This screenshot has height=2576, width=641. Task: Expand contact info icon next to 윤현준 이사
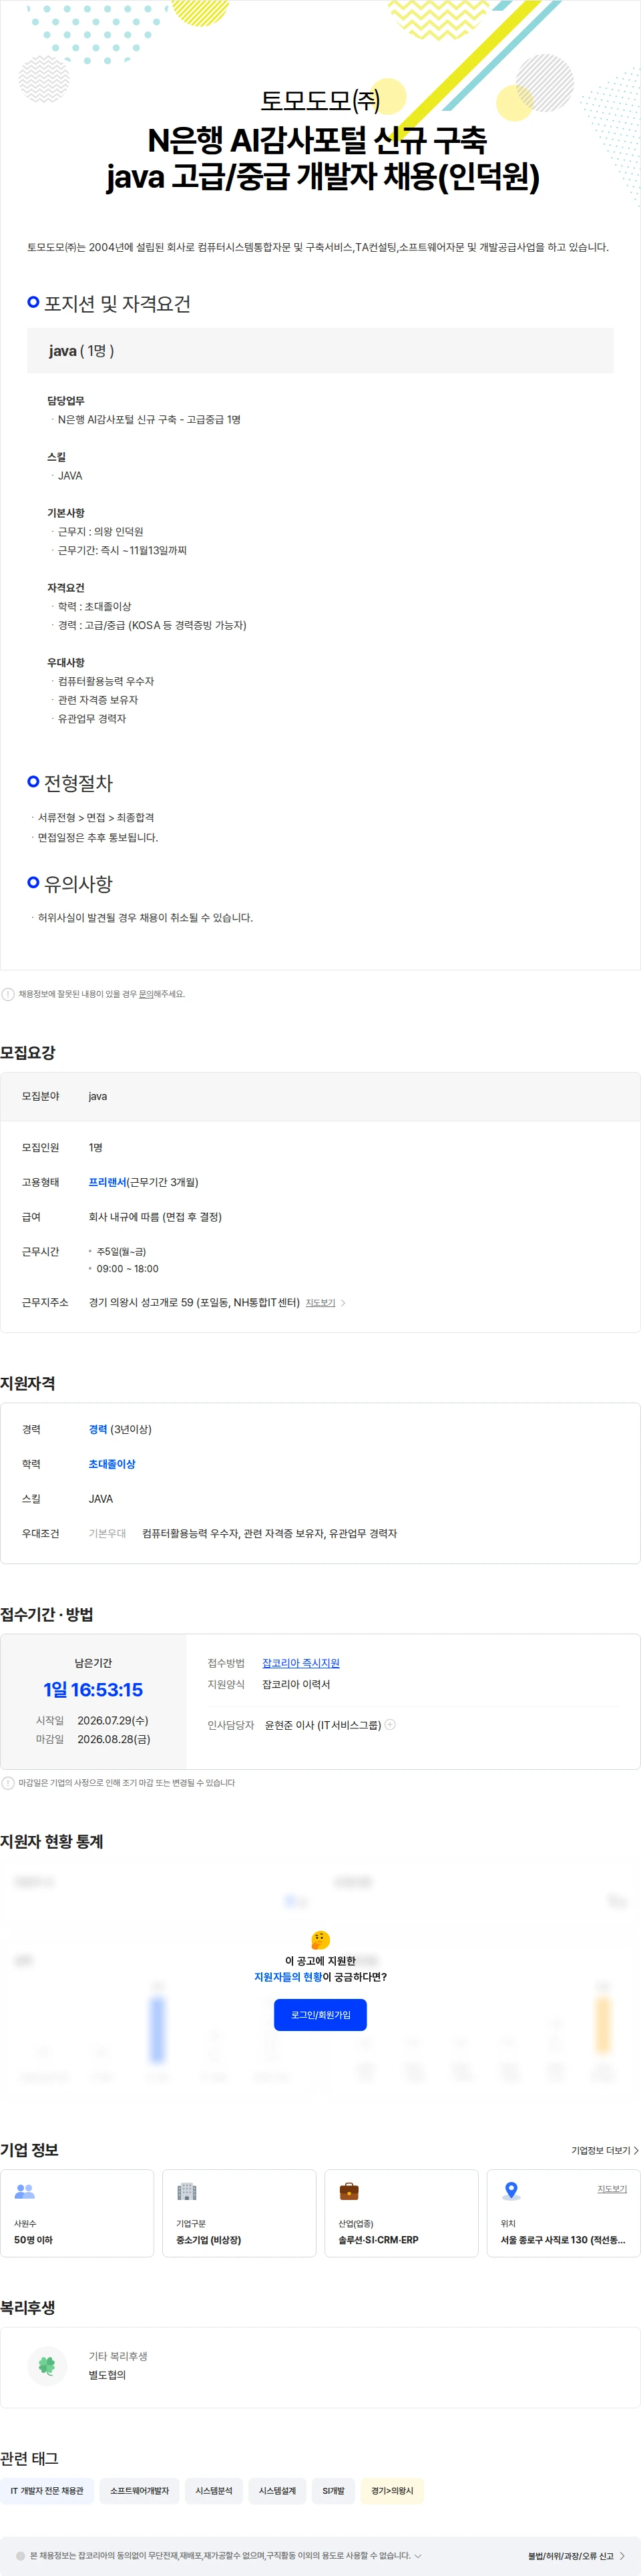coord(390,1724)
